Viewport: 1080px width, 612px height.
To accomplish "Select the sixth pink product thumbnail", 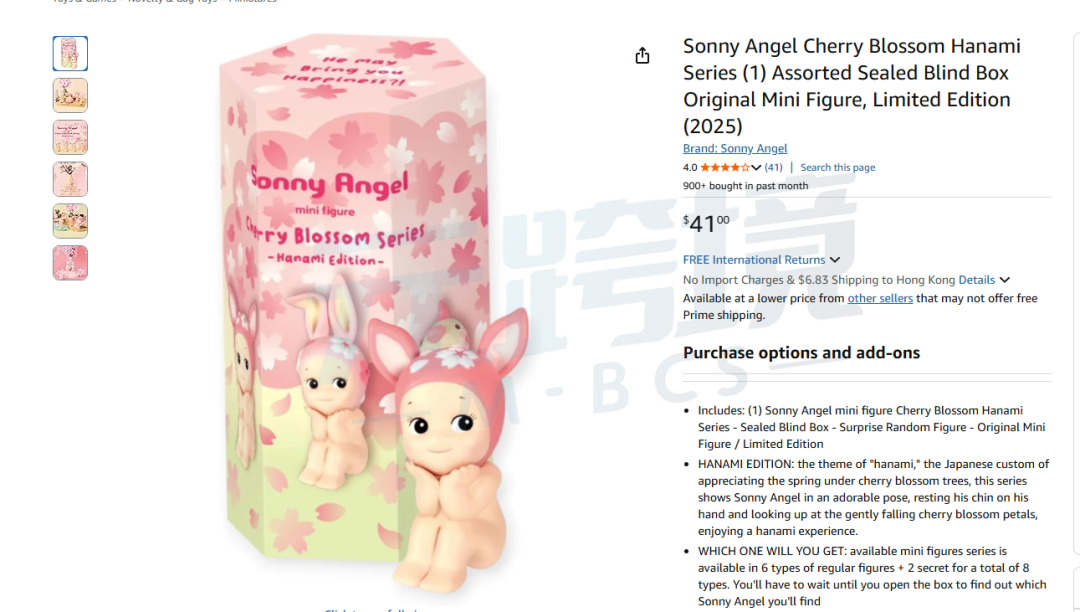I will tap(70, 263).
